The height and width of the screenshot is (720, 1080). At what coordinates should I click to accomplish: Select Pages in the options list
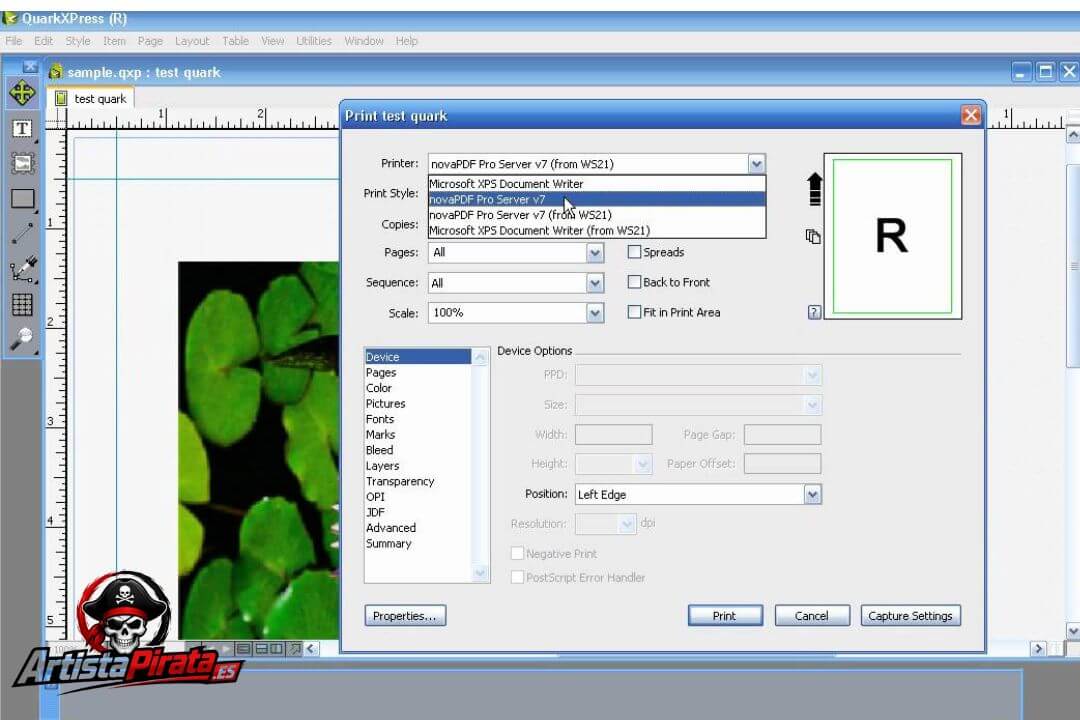417,372
